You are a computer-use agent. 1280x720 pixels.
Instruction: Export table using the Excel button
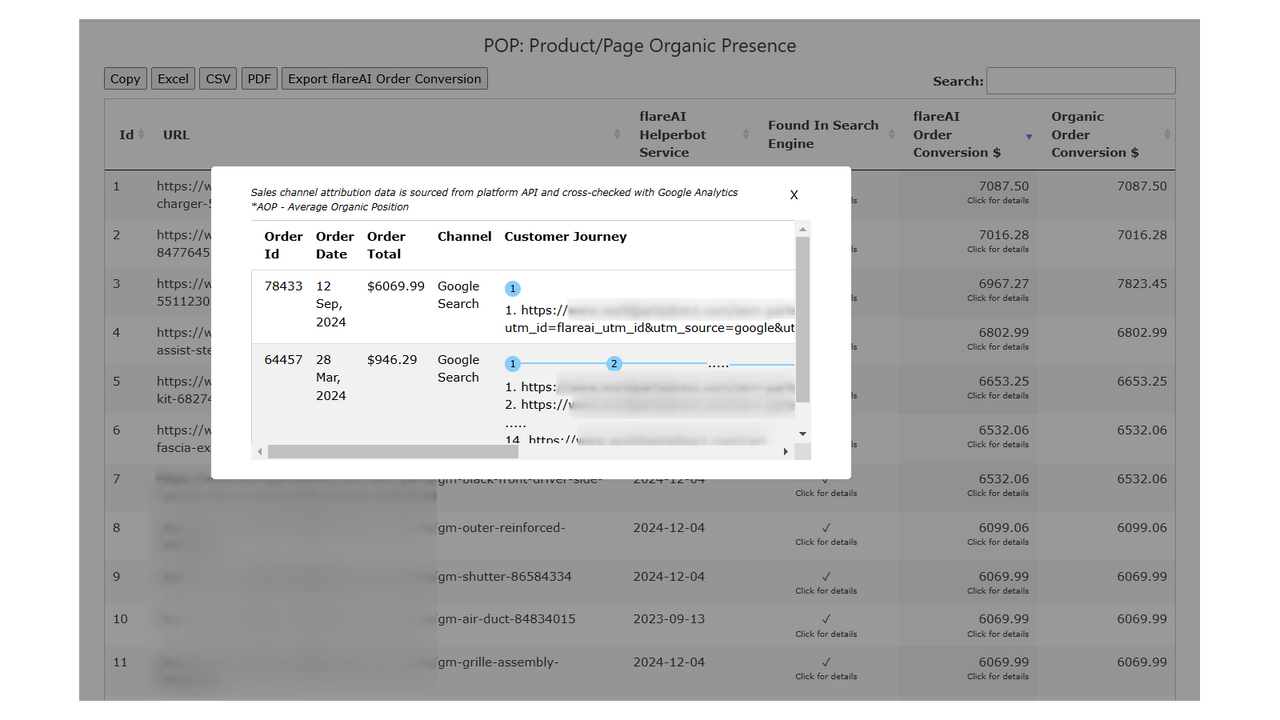click(x=173, y=79)
